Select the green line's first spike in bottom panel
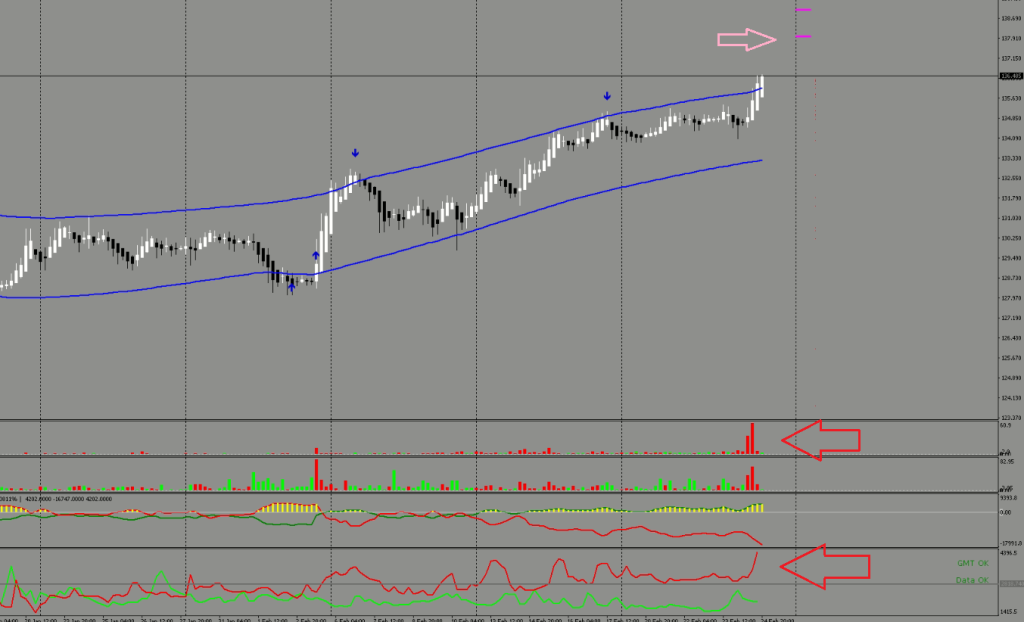Viewport: 1024px width, 622px height. [x=11, y=570]
